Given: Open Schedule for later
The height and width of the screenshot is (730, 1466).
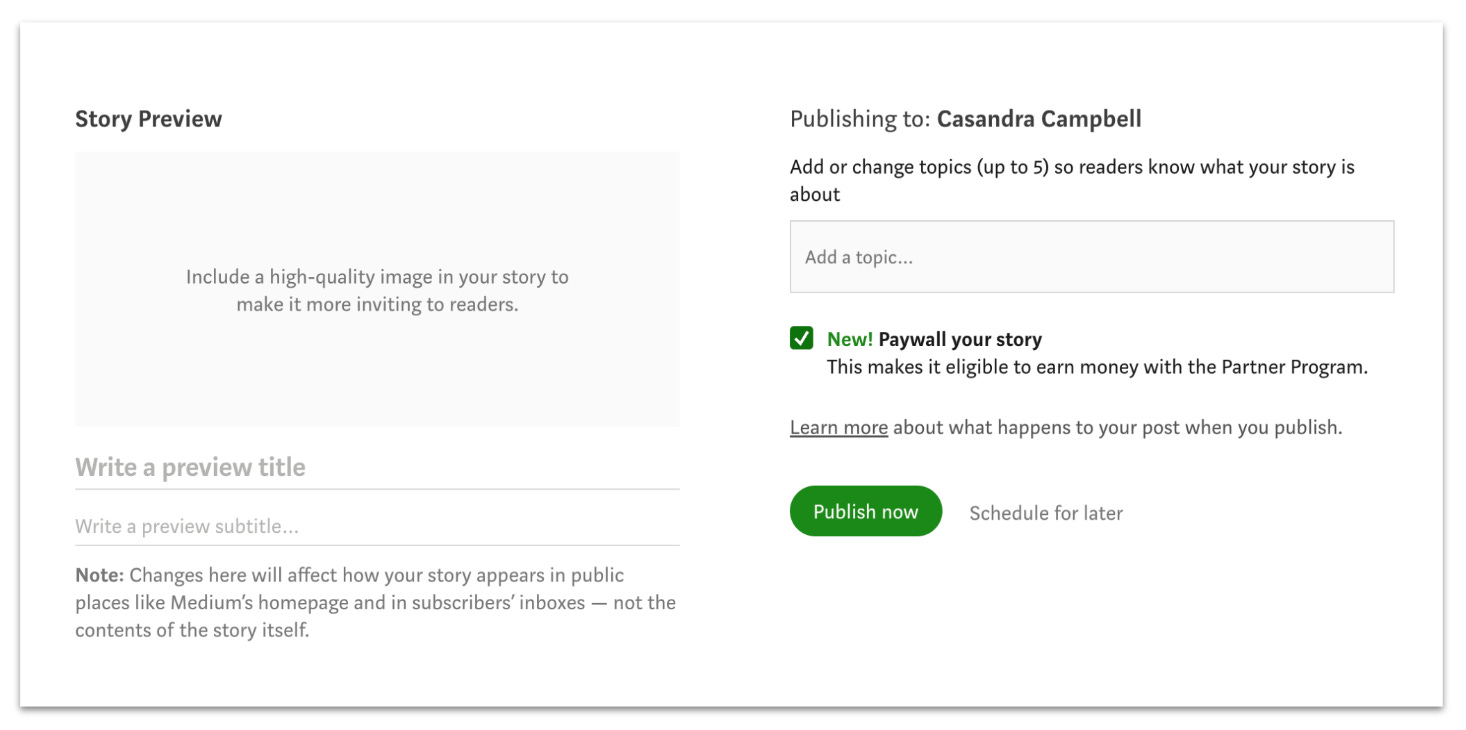Looking at the screenshot, I should tap(1045, 512).
